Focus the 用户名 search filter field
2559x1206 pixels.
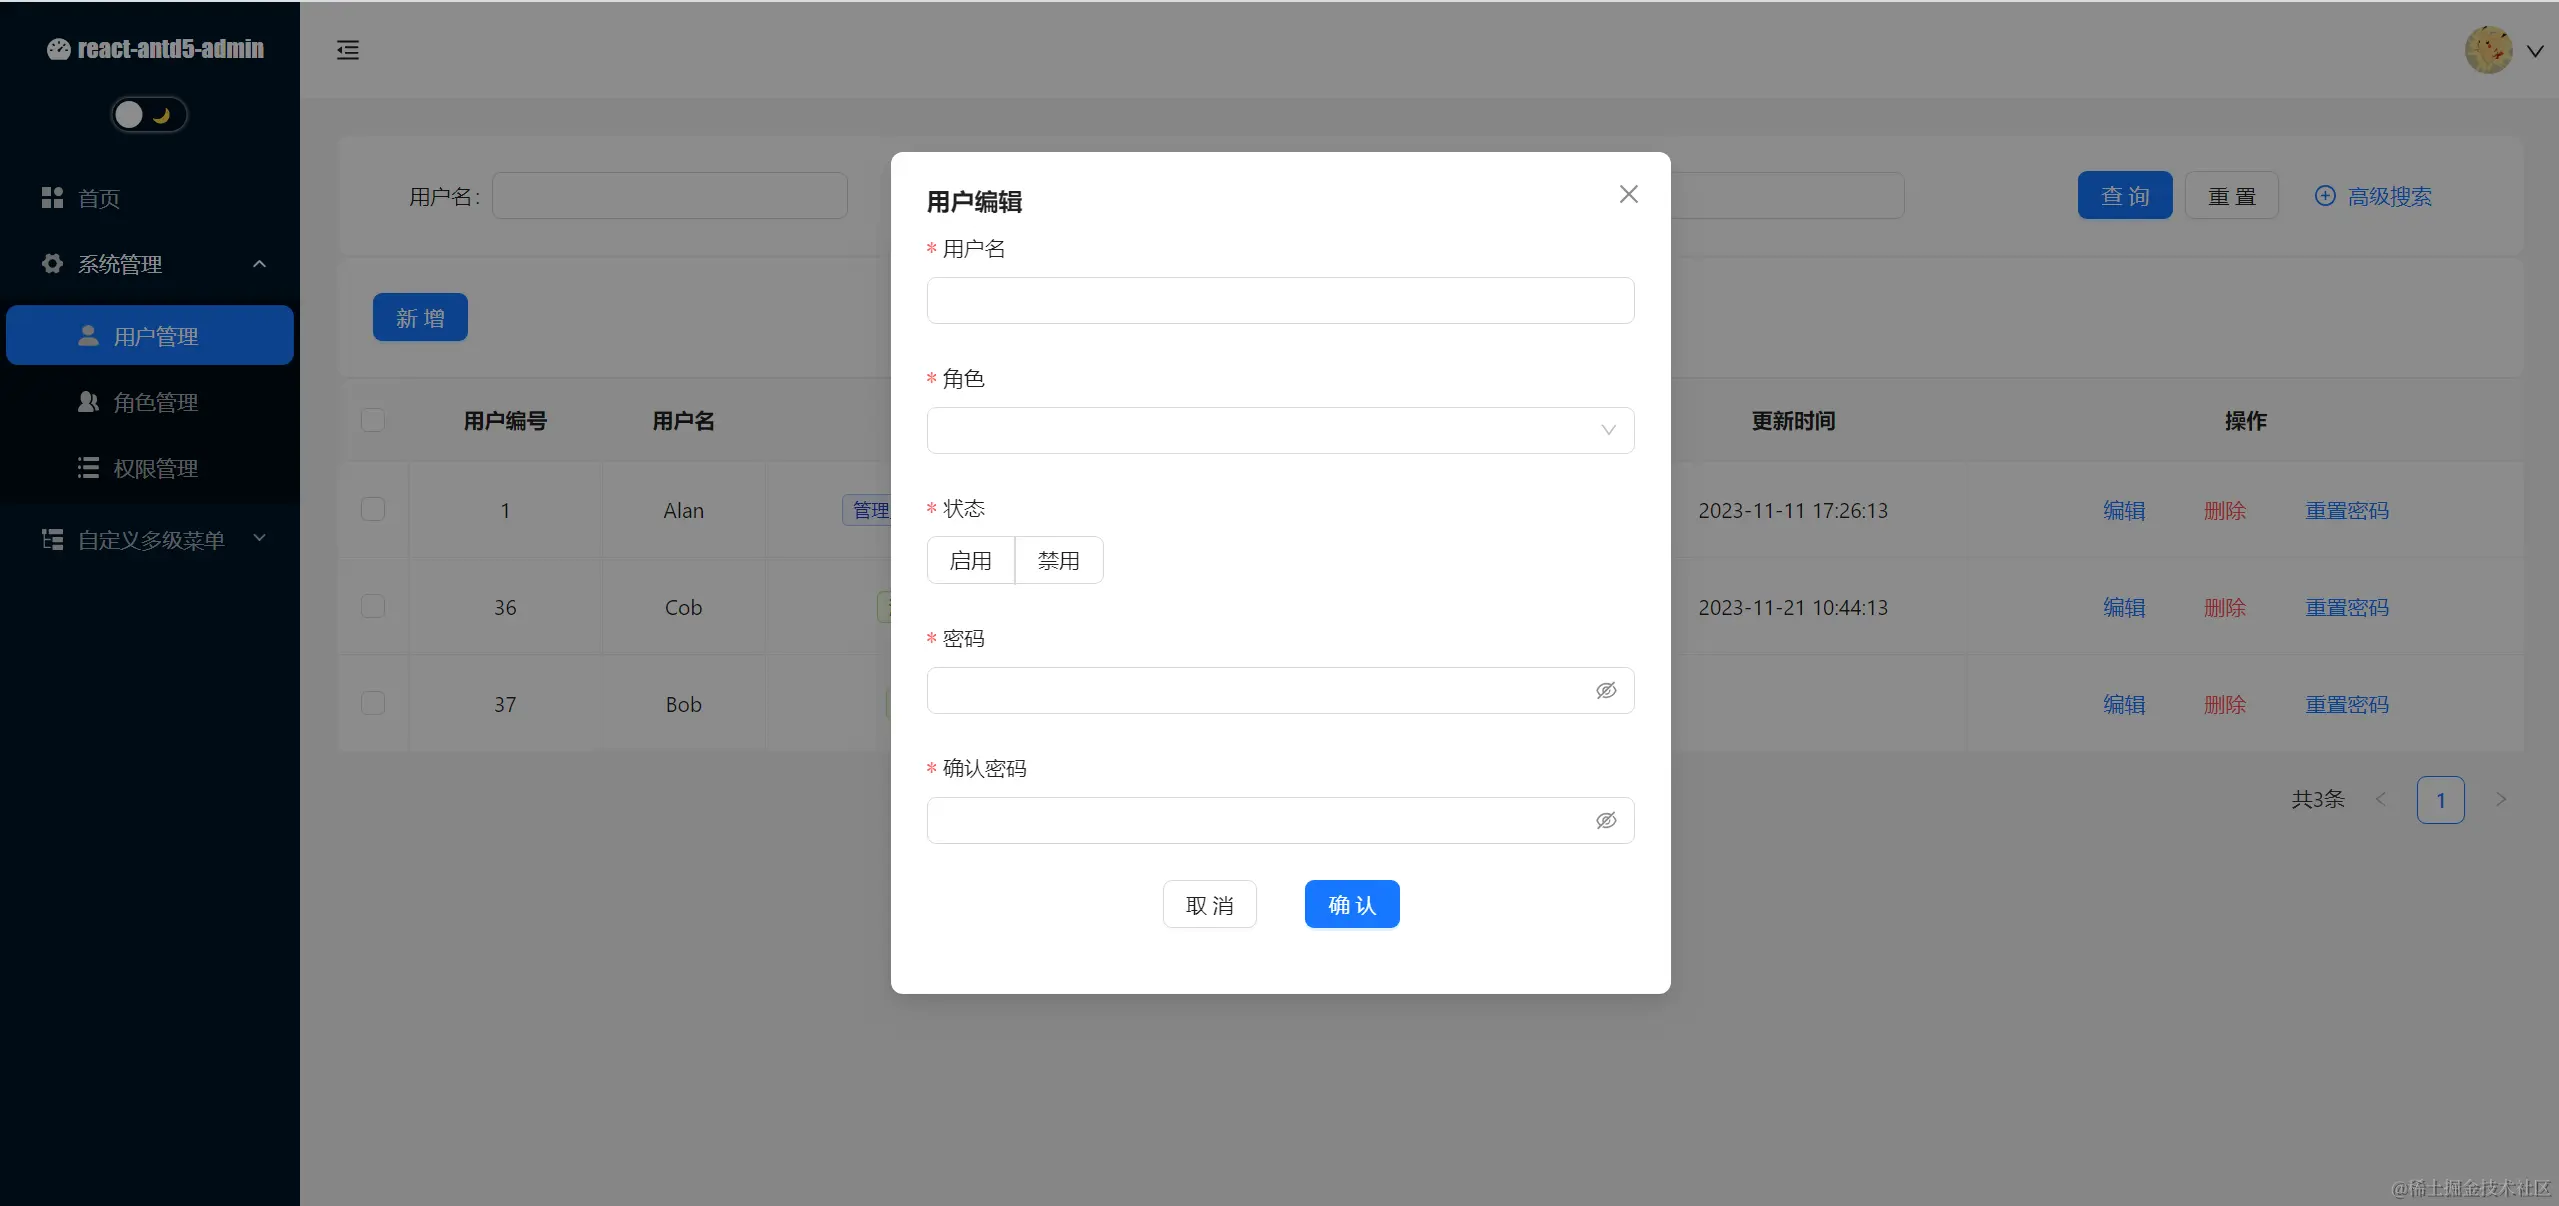[x=670, y=195]
